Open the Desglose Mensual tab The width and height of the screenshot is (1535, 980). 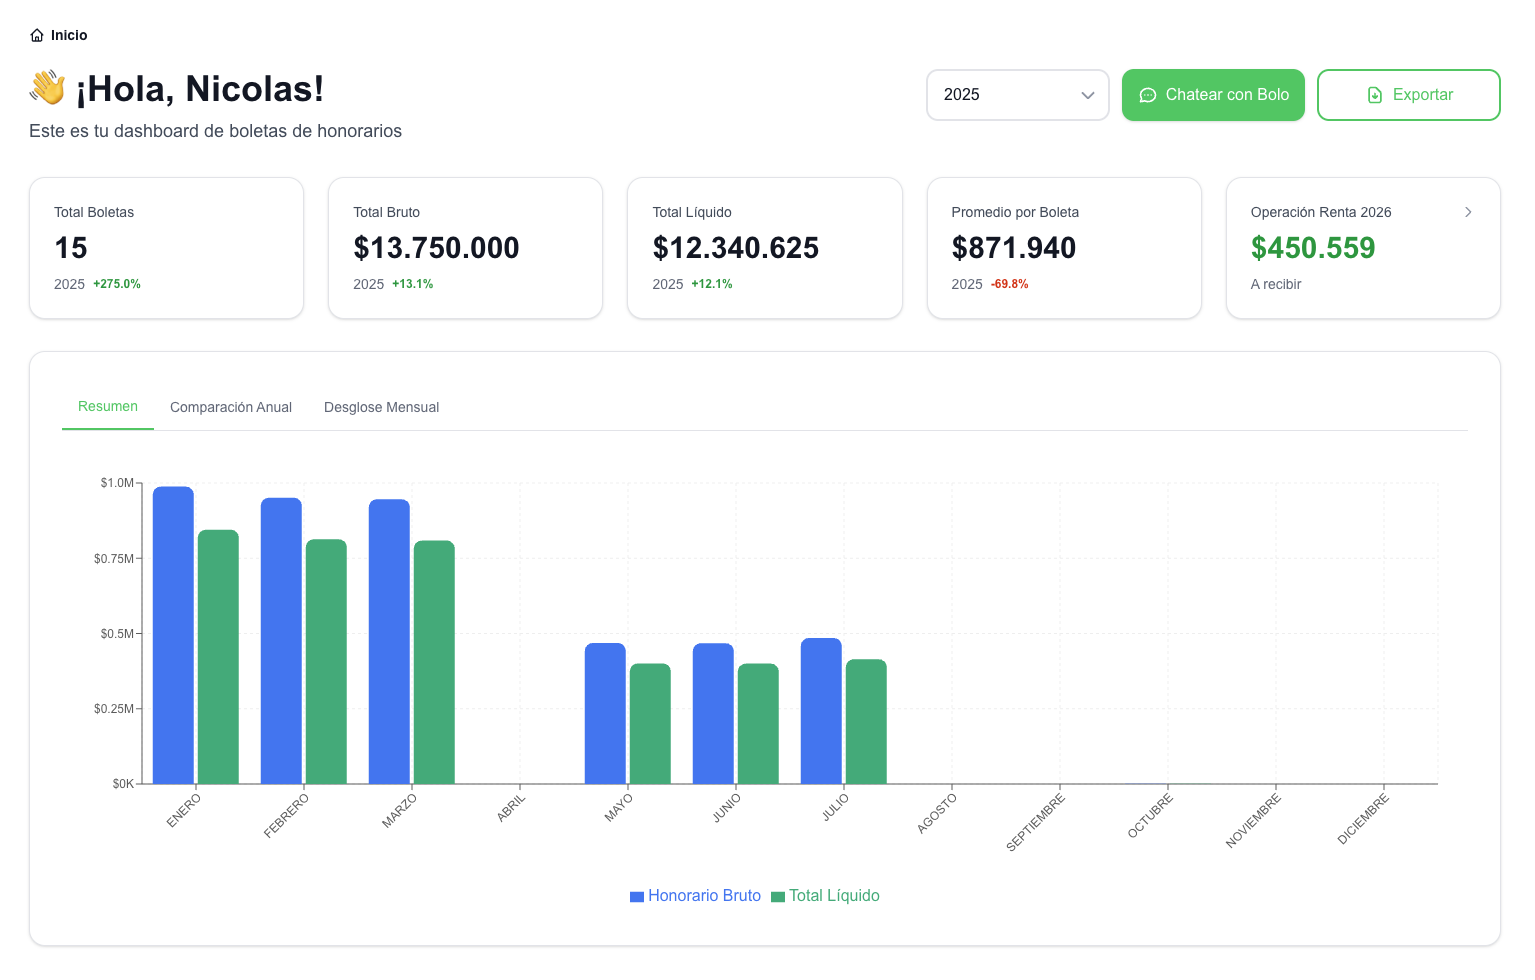click(x=381, y=407)
